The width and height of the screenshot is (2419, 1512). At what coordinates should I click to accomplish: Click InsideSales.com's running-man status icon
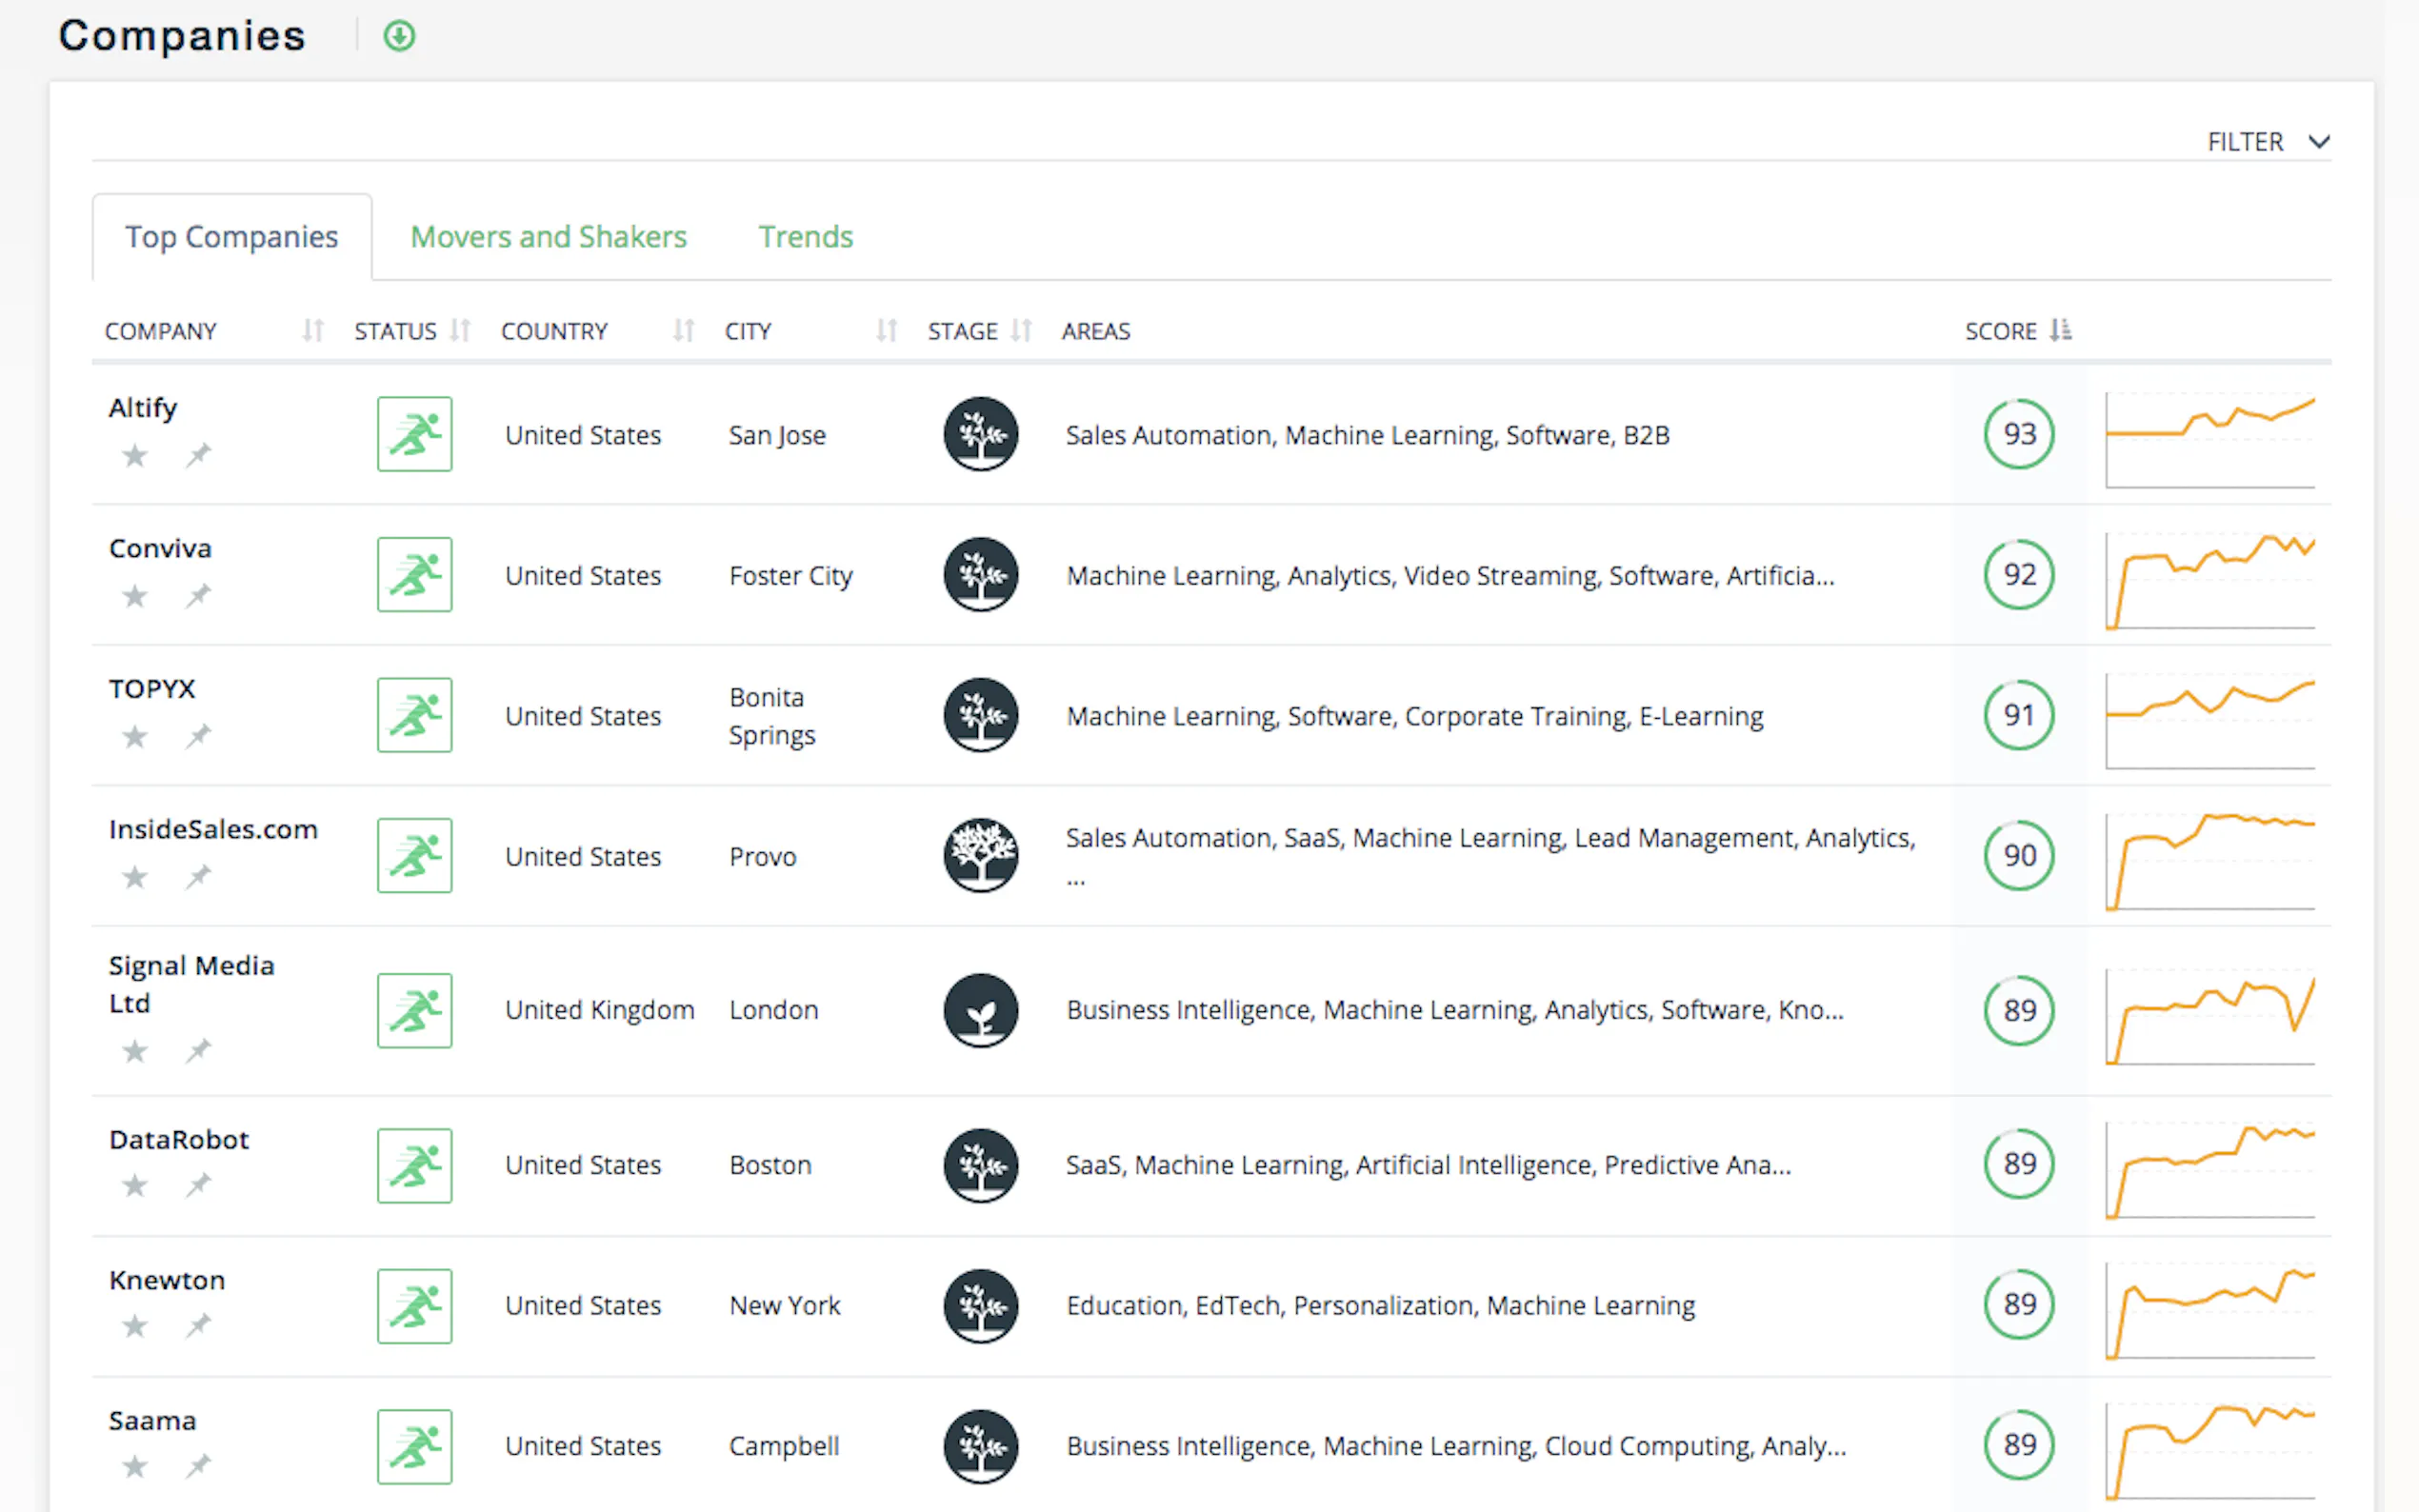click(414, 856)
